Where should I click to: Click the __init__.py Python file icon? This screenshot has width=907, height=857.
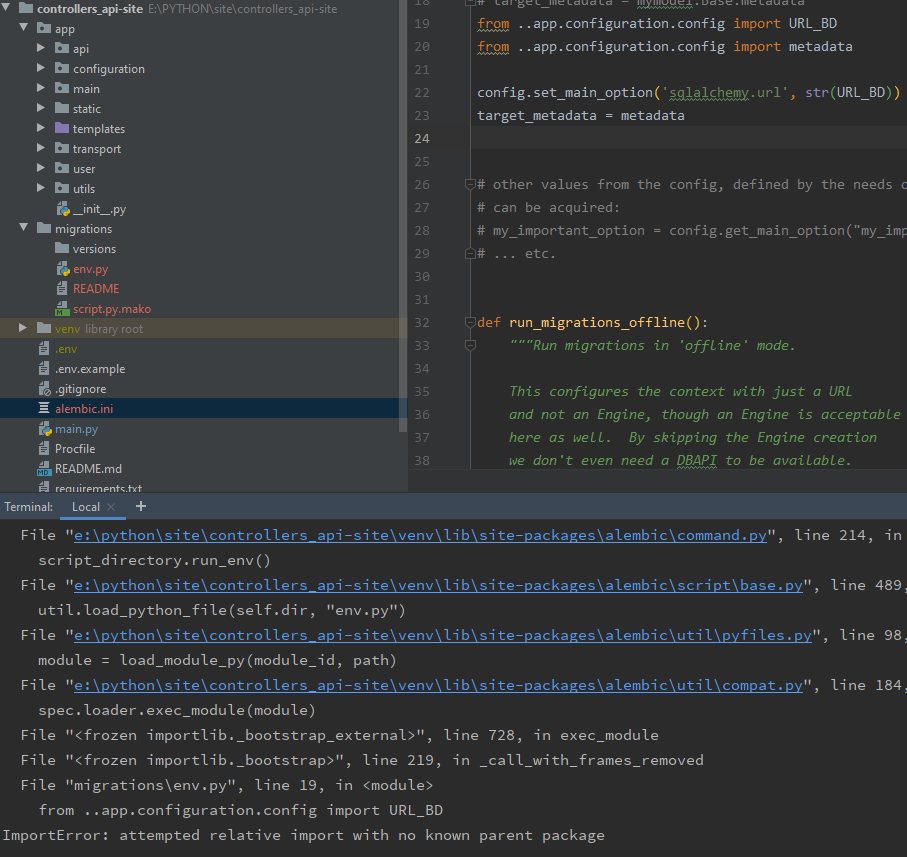(63, 209)
